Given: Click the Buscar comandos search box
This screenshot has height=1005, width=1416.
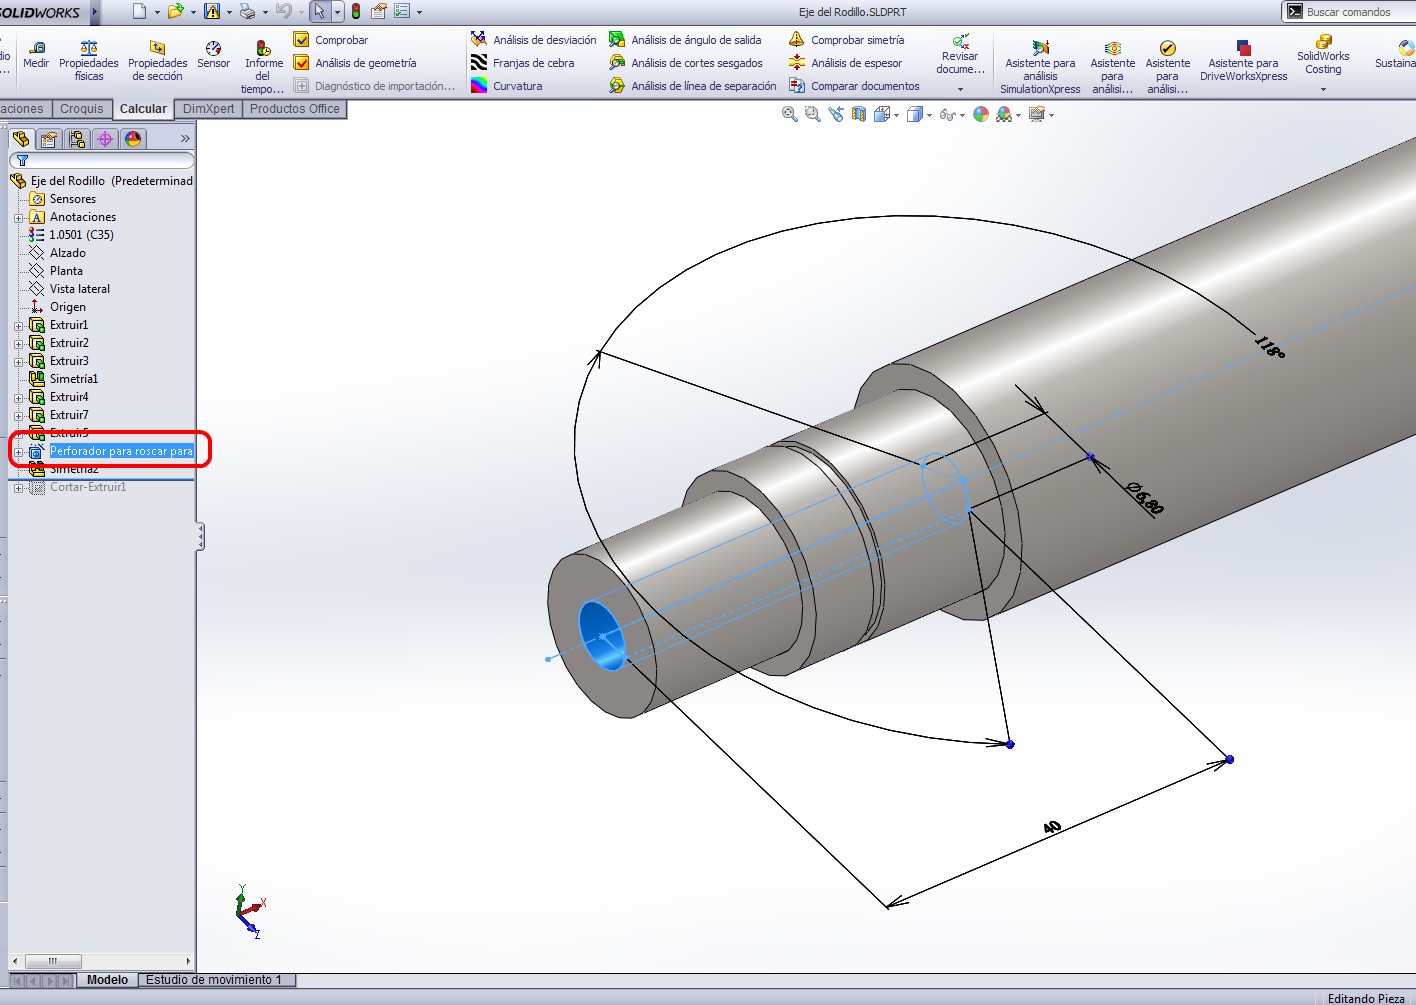Looking at the screenshot, I should coord(1348,12).
